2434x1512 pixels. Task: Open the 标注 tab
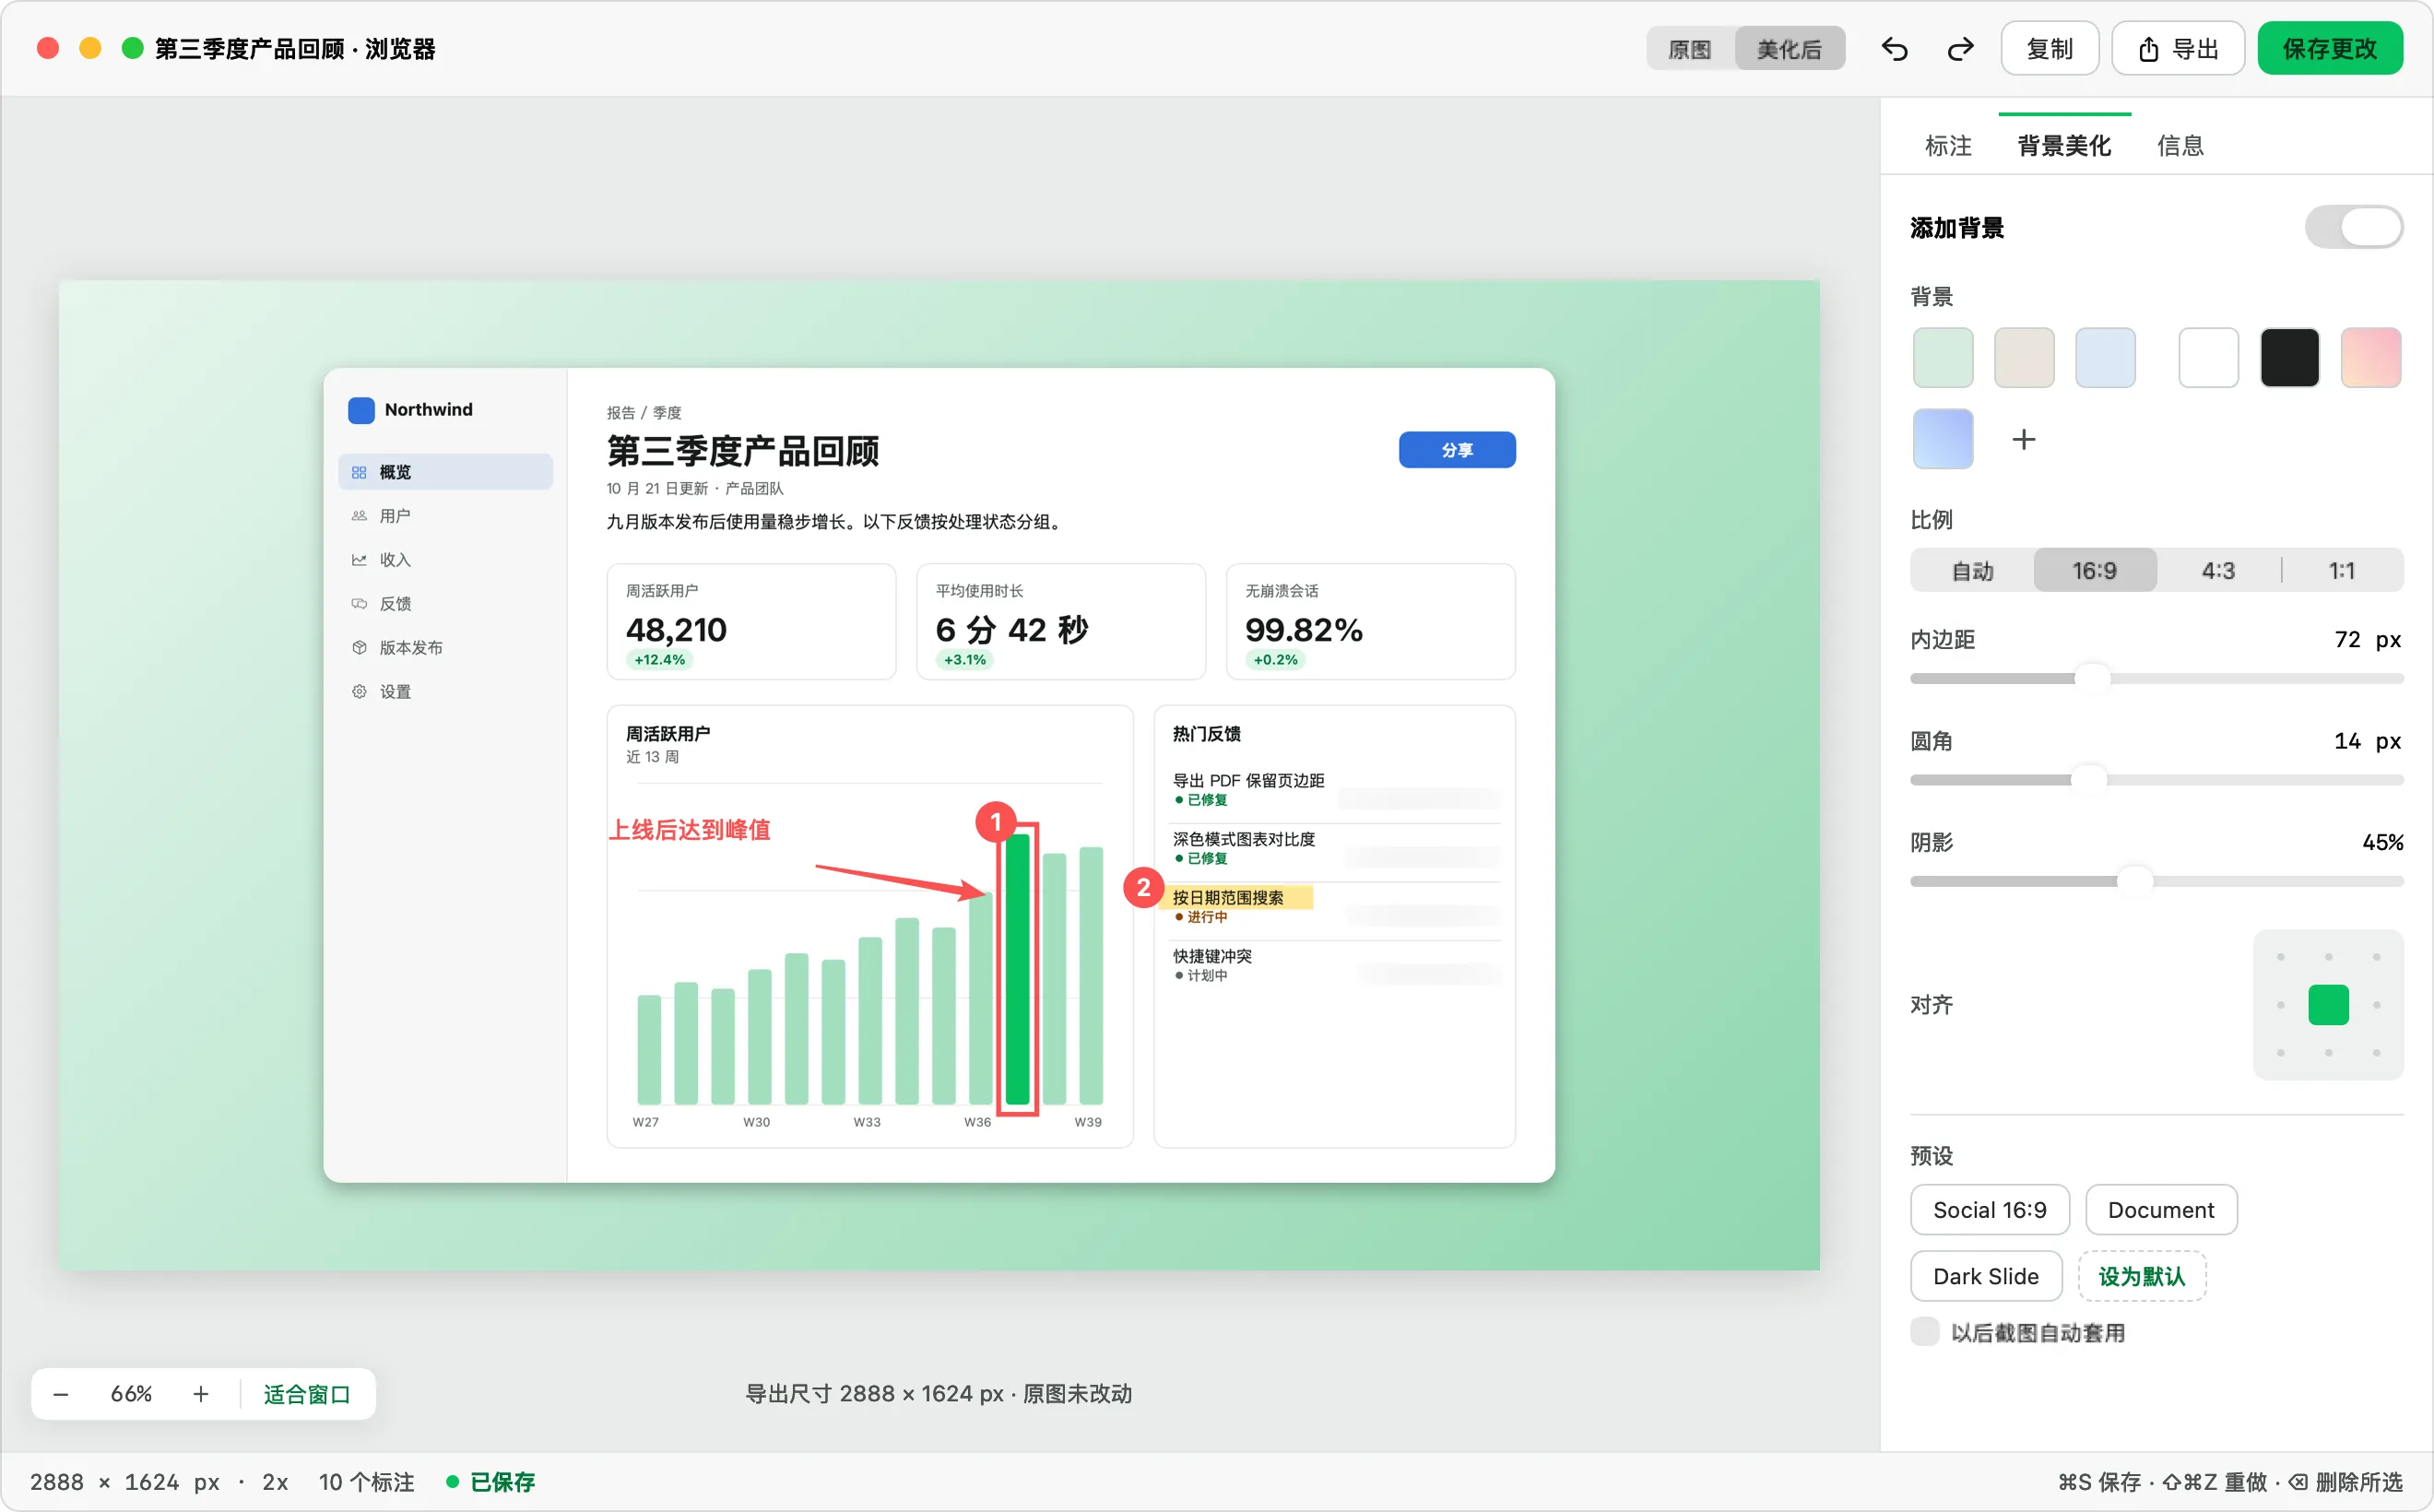coord(1947,146)
